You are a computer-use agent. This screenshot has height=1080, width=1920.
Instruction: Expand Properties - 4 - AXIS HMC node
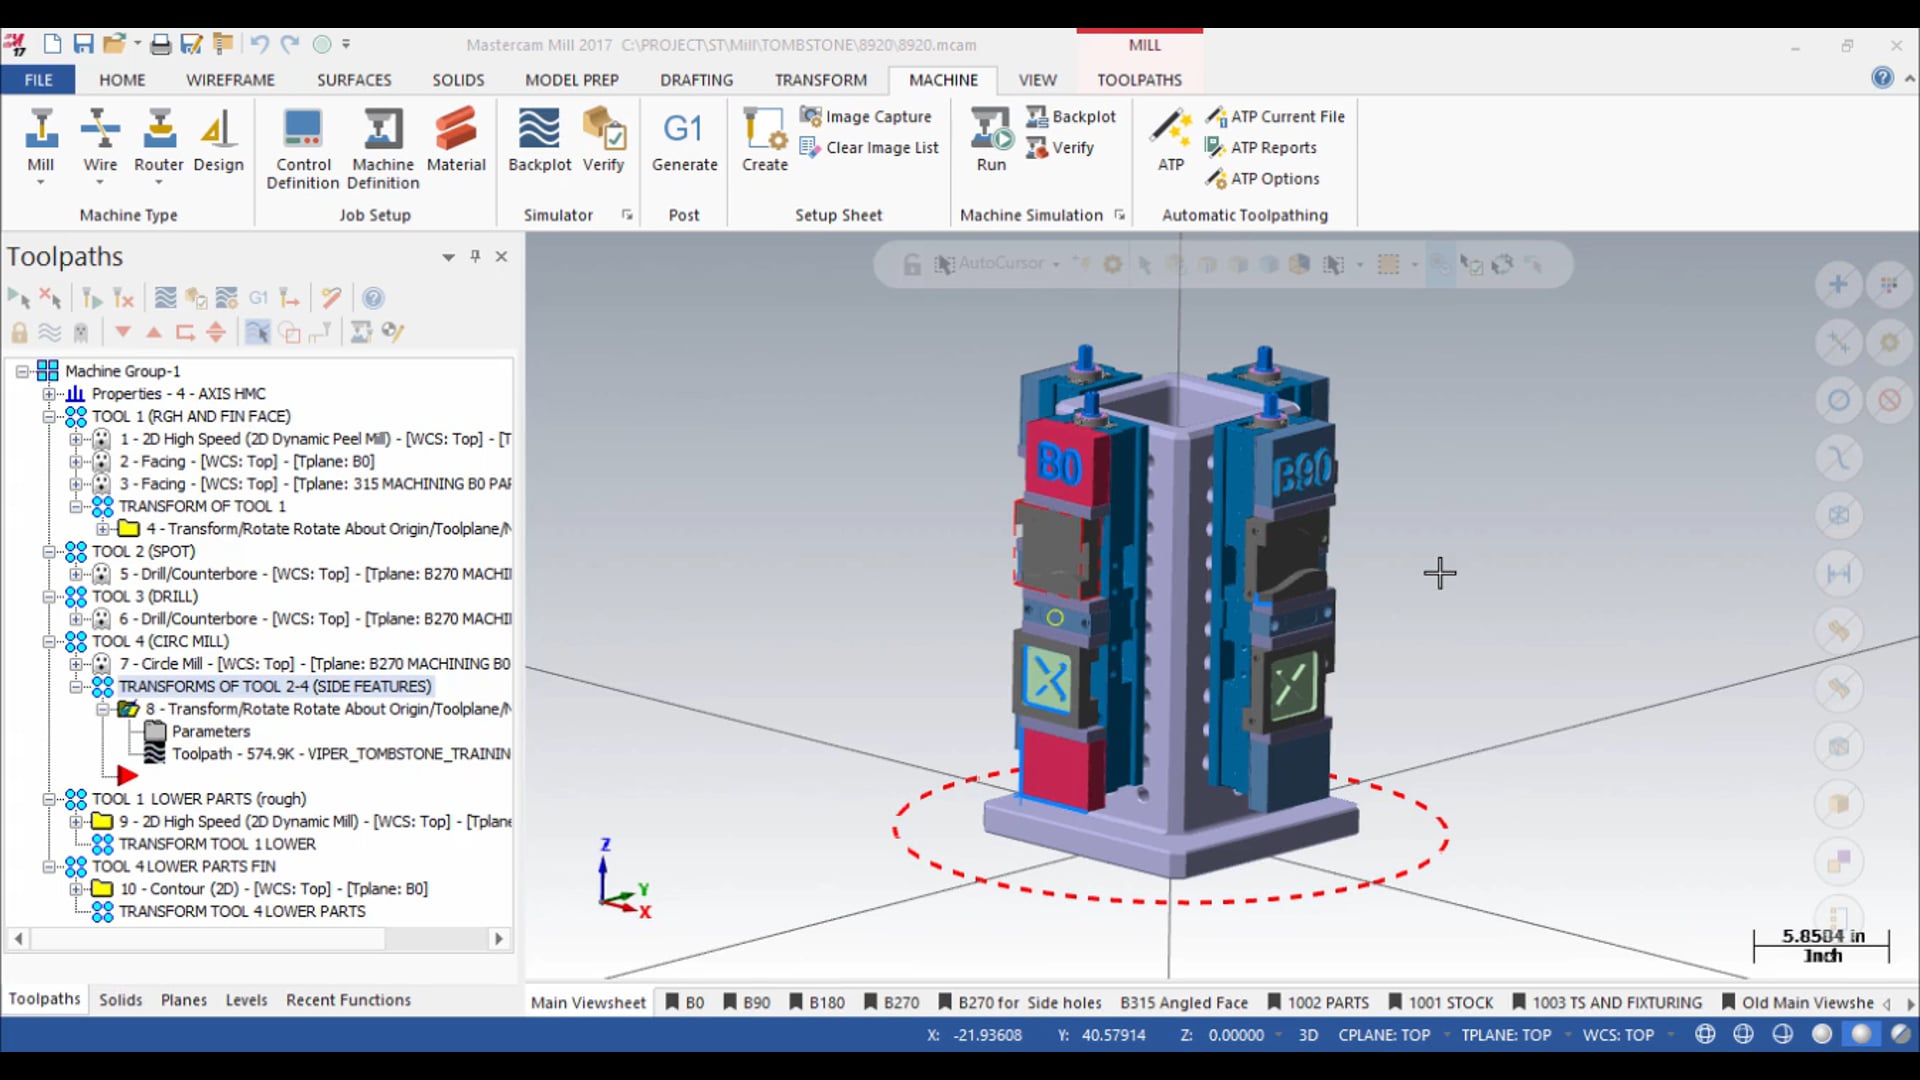[x=48, y=394]
